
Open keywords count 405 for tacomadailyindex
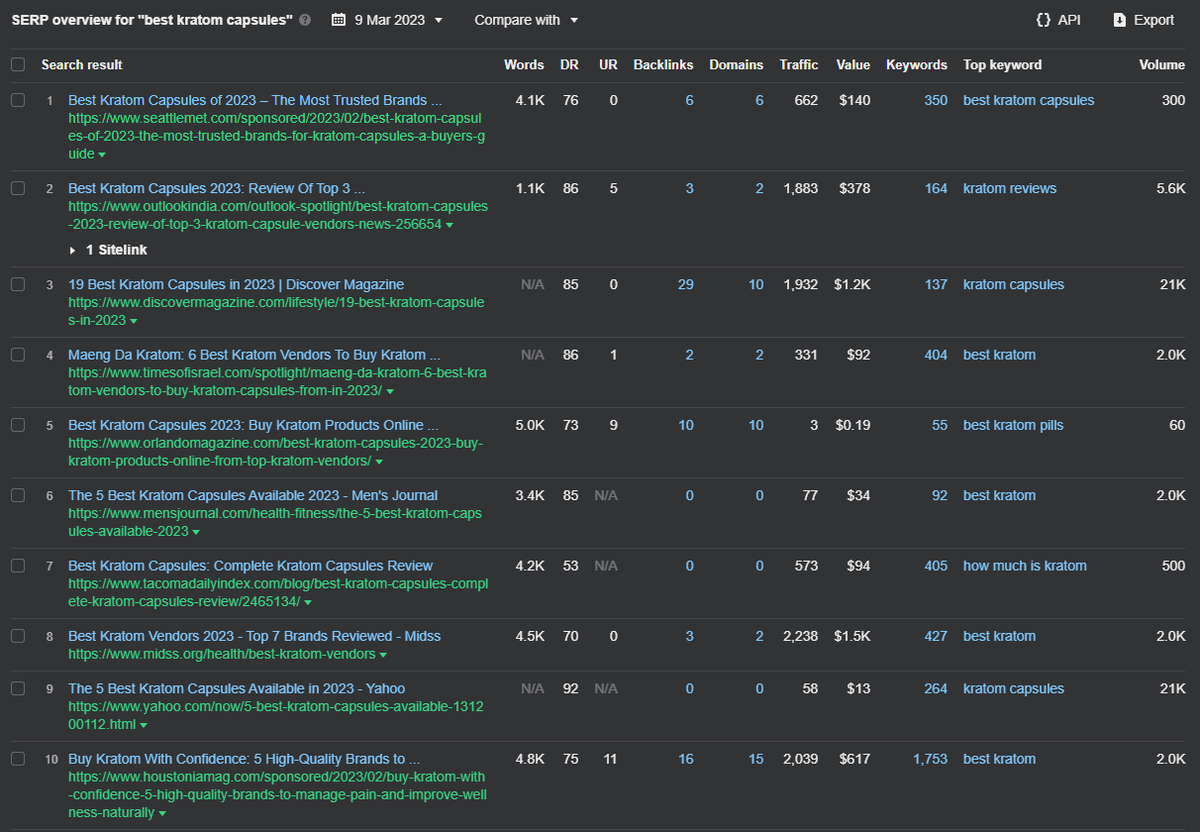pos(936,565)
